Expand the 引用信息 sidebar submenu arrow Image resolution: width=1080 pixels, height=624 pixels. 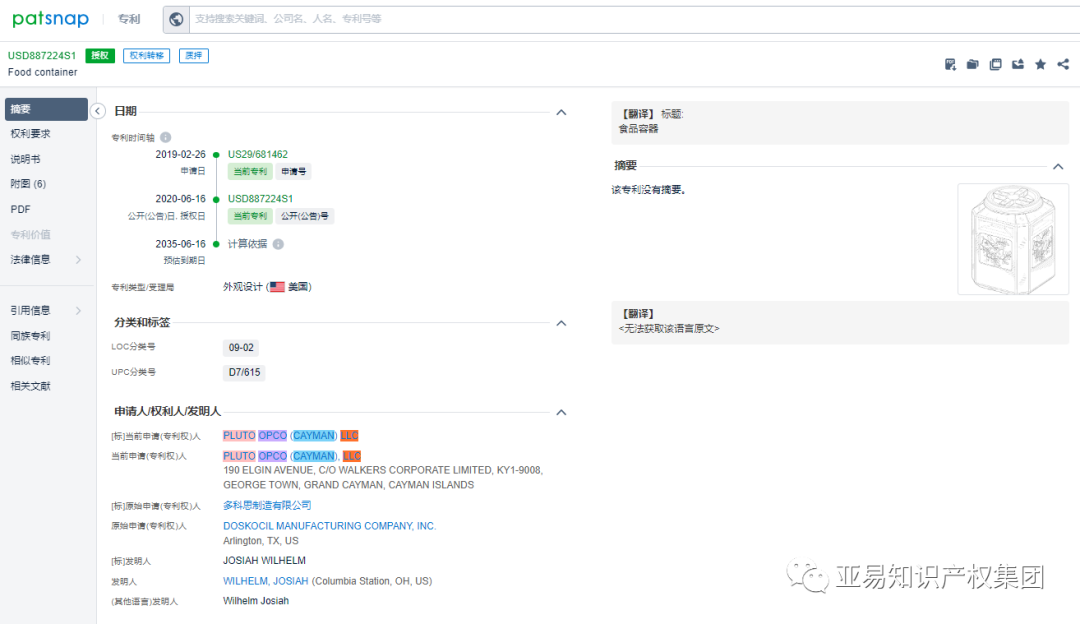point(78,311)
